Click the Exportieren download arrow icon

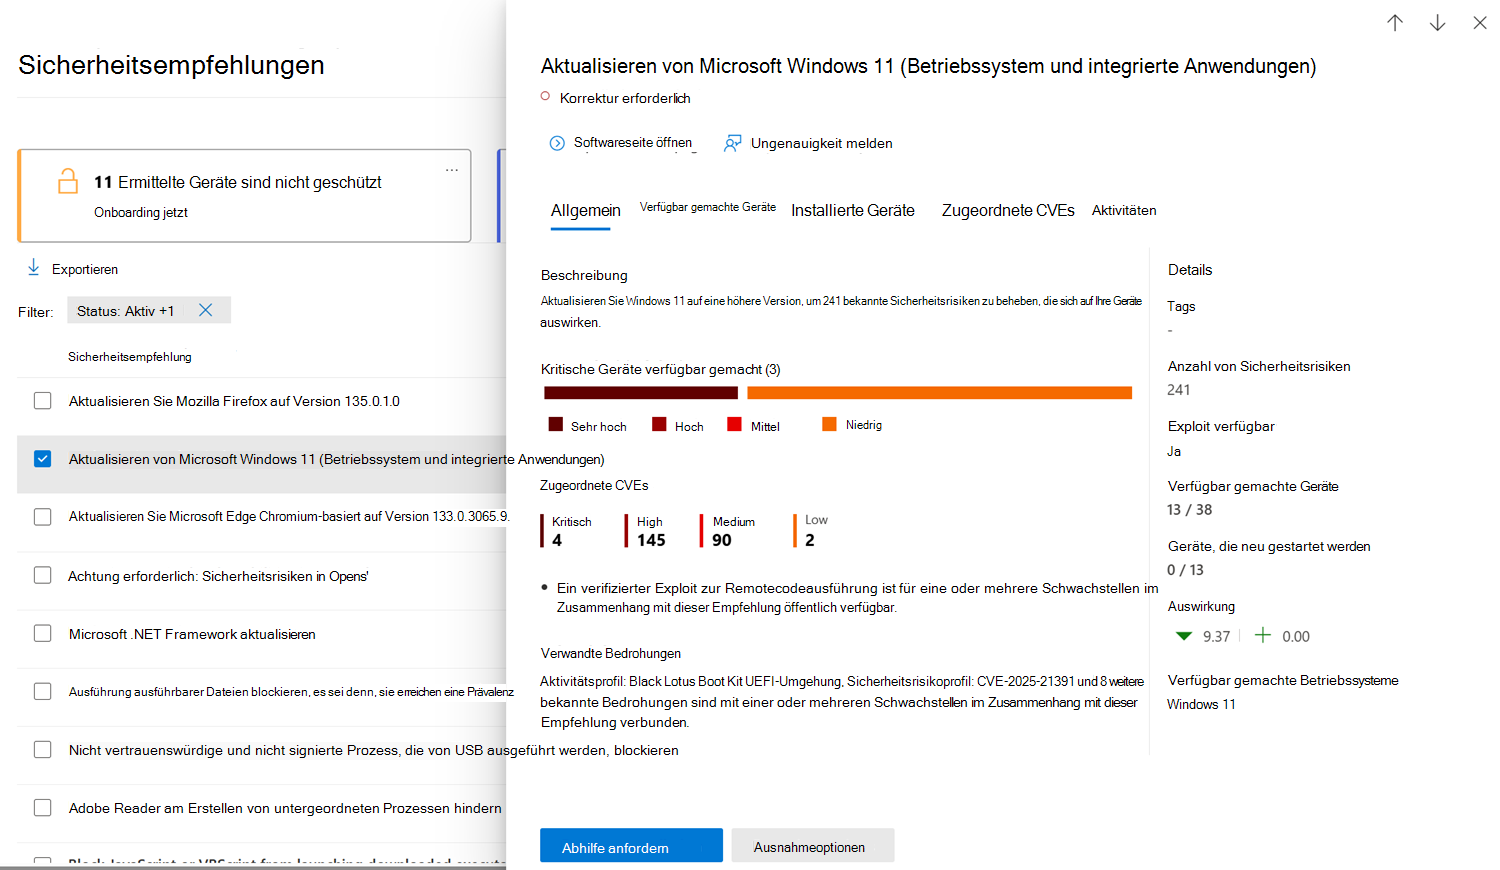point(33,267)
